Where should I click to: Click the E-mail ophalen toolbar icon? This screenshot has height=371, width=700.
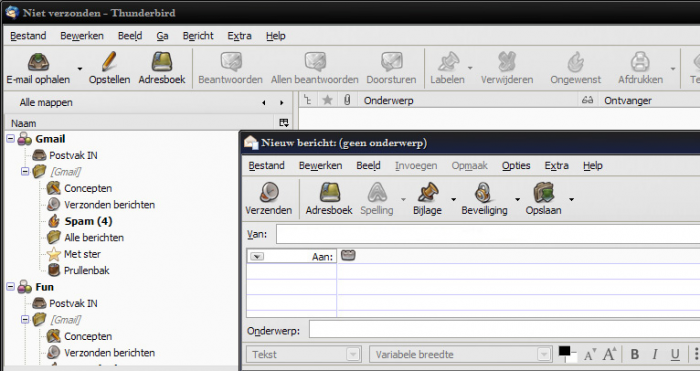(38, 62)
